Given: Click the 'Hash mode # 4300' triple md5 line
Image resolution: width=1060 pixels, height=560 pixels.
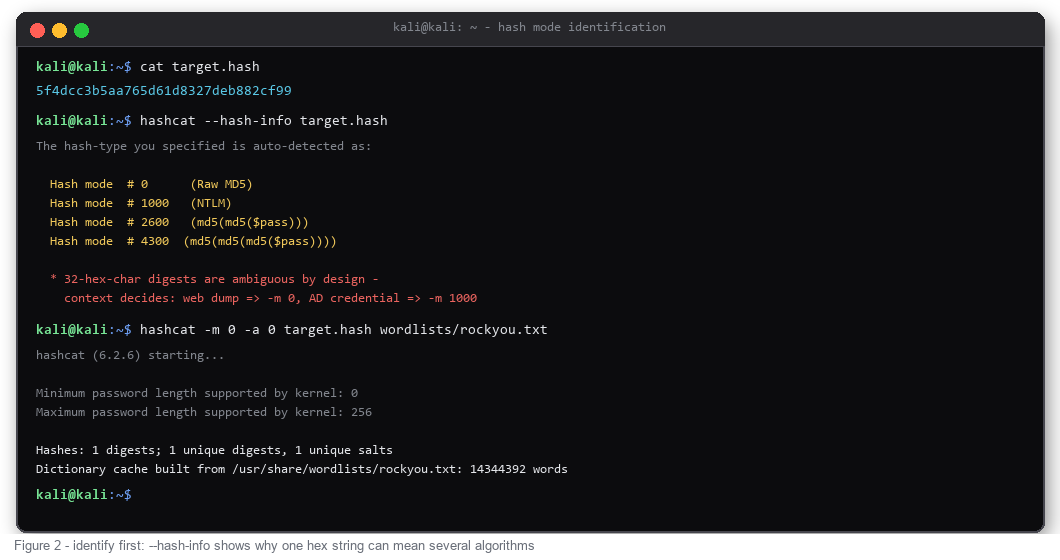Looking at the screenshot, I should pyautogui.click(x=193, y=241).
